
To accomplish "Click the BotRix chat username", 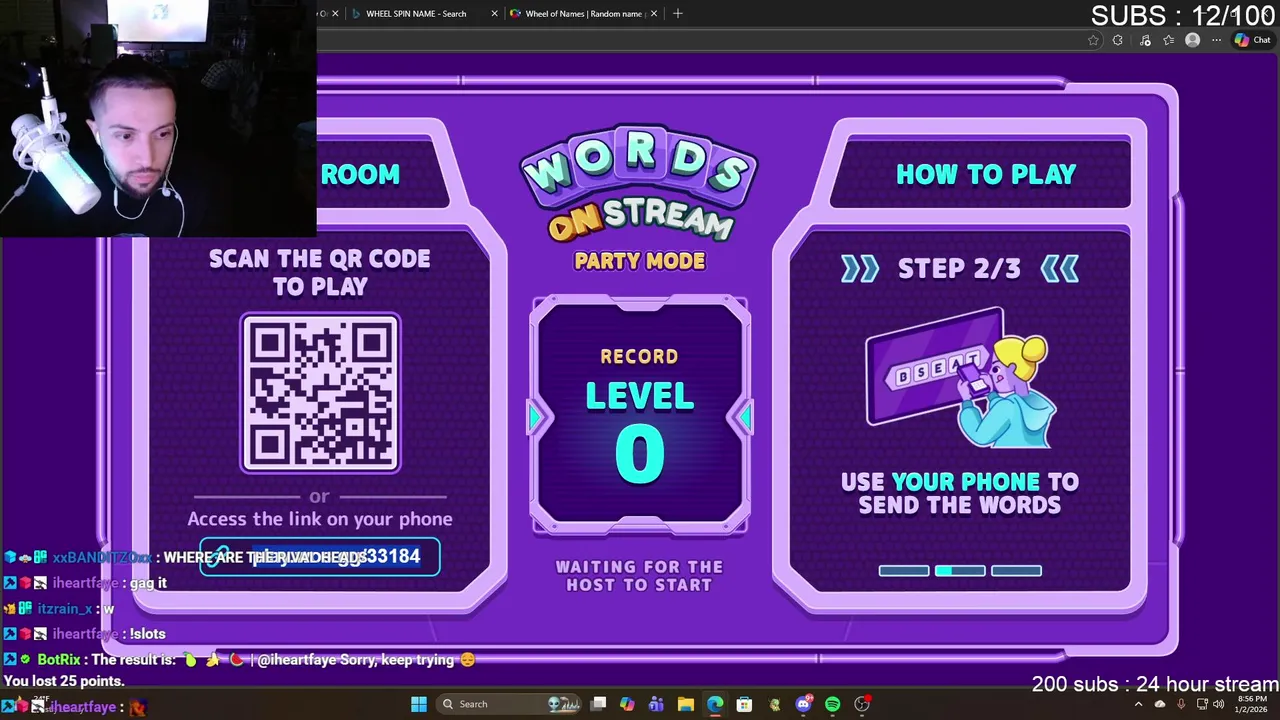I will [x=58, y=660].
